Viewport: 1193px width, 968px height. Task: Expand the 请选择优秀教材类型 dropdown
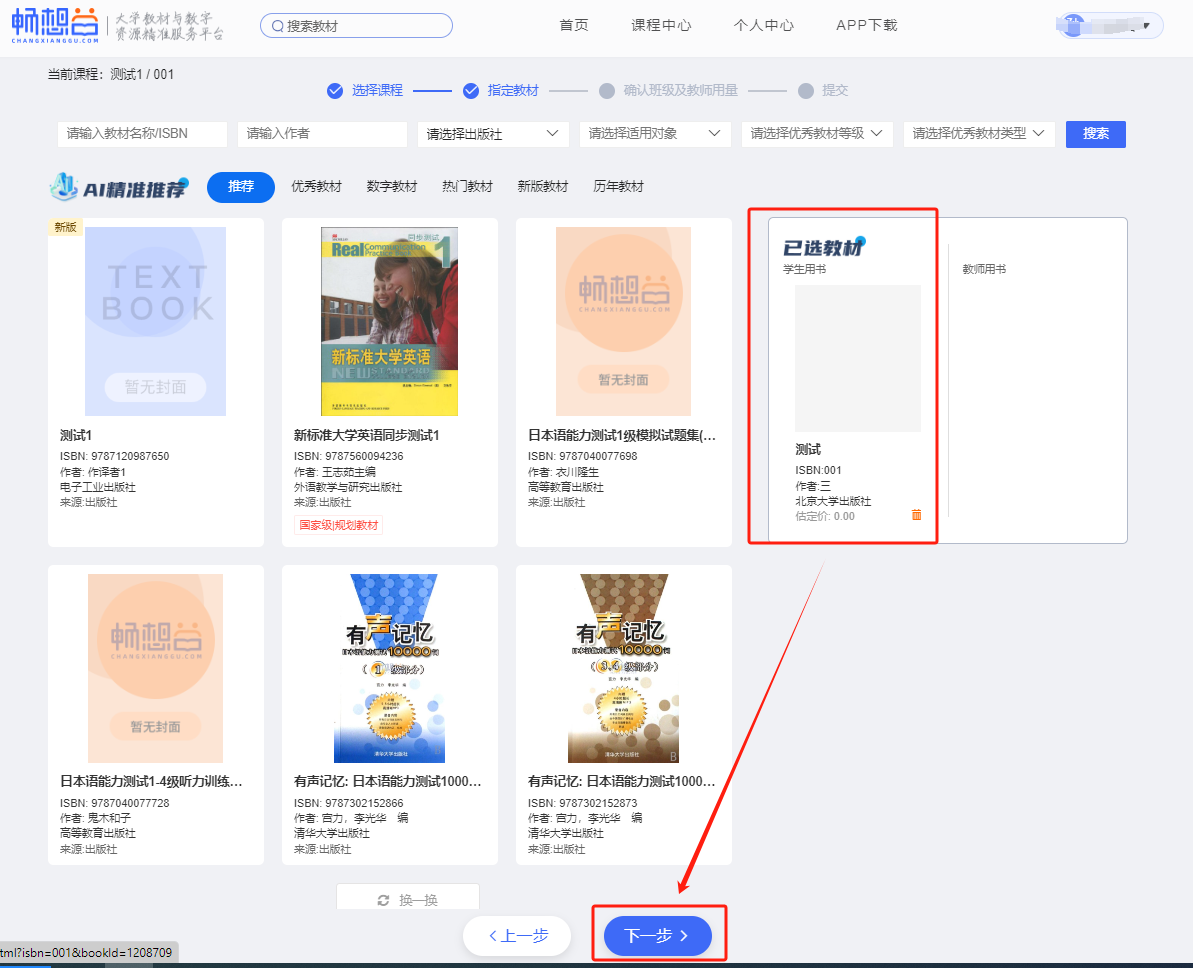point(978,134)
